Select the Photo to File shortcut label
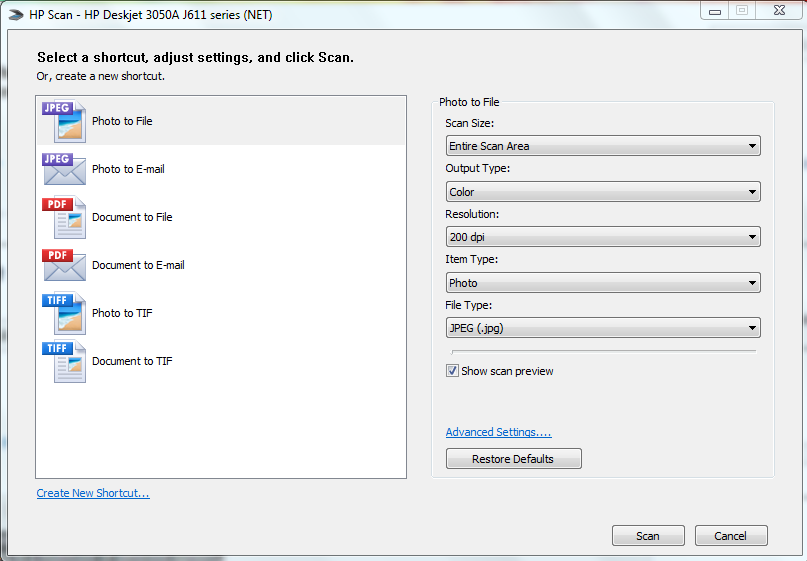 click(x=122, y=121)
